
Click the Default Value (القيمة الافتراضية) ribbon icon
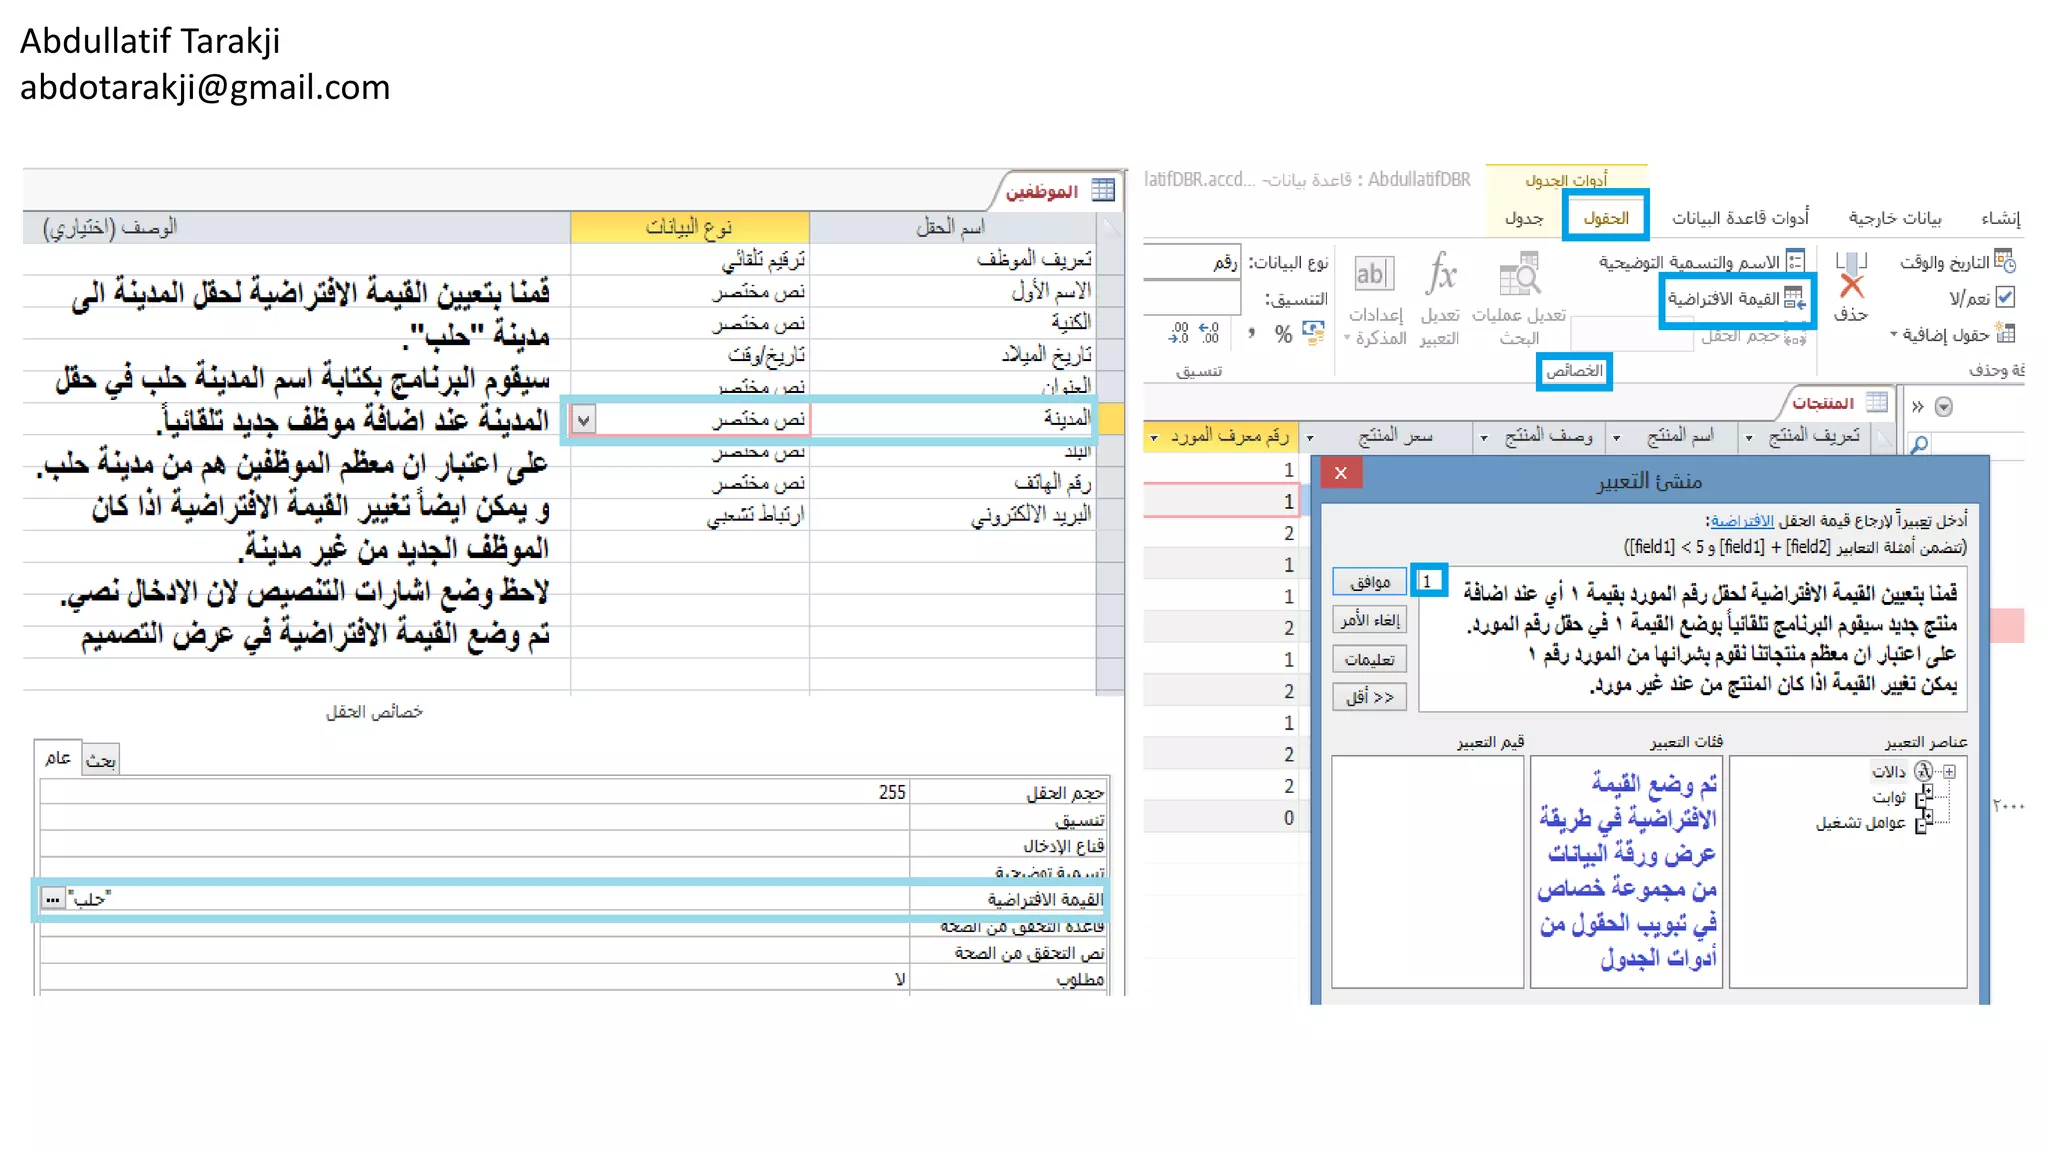(1795, 299)
